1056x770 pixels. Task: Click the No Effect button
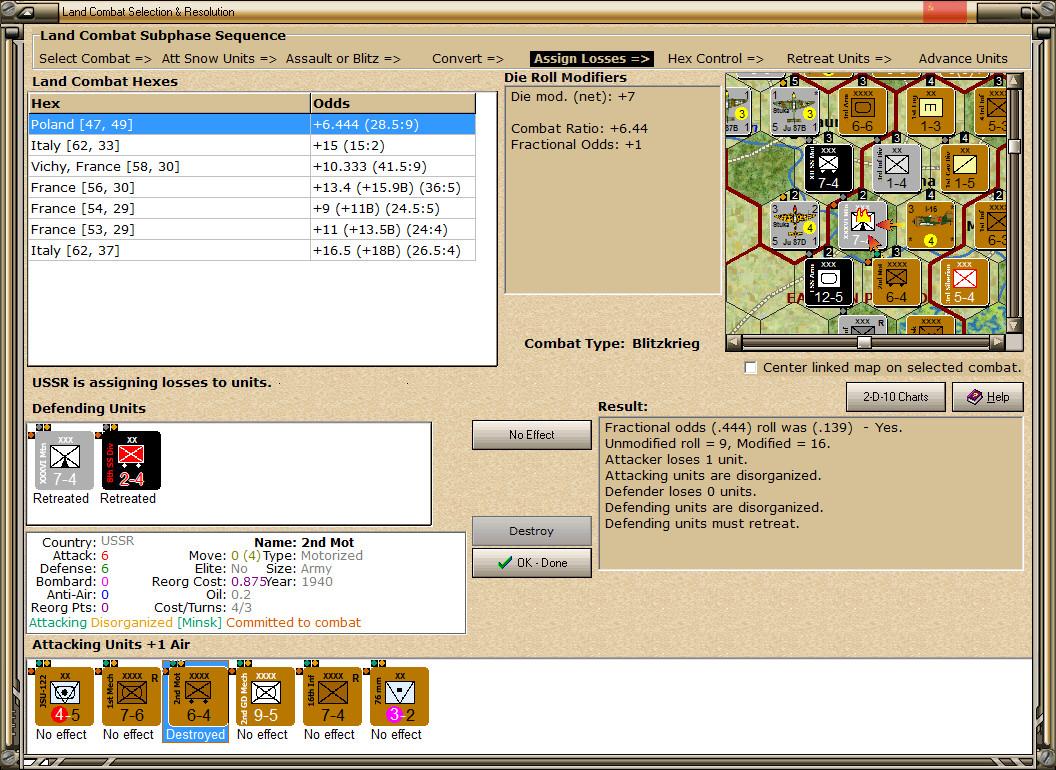pos(531,435)
